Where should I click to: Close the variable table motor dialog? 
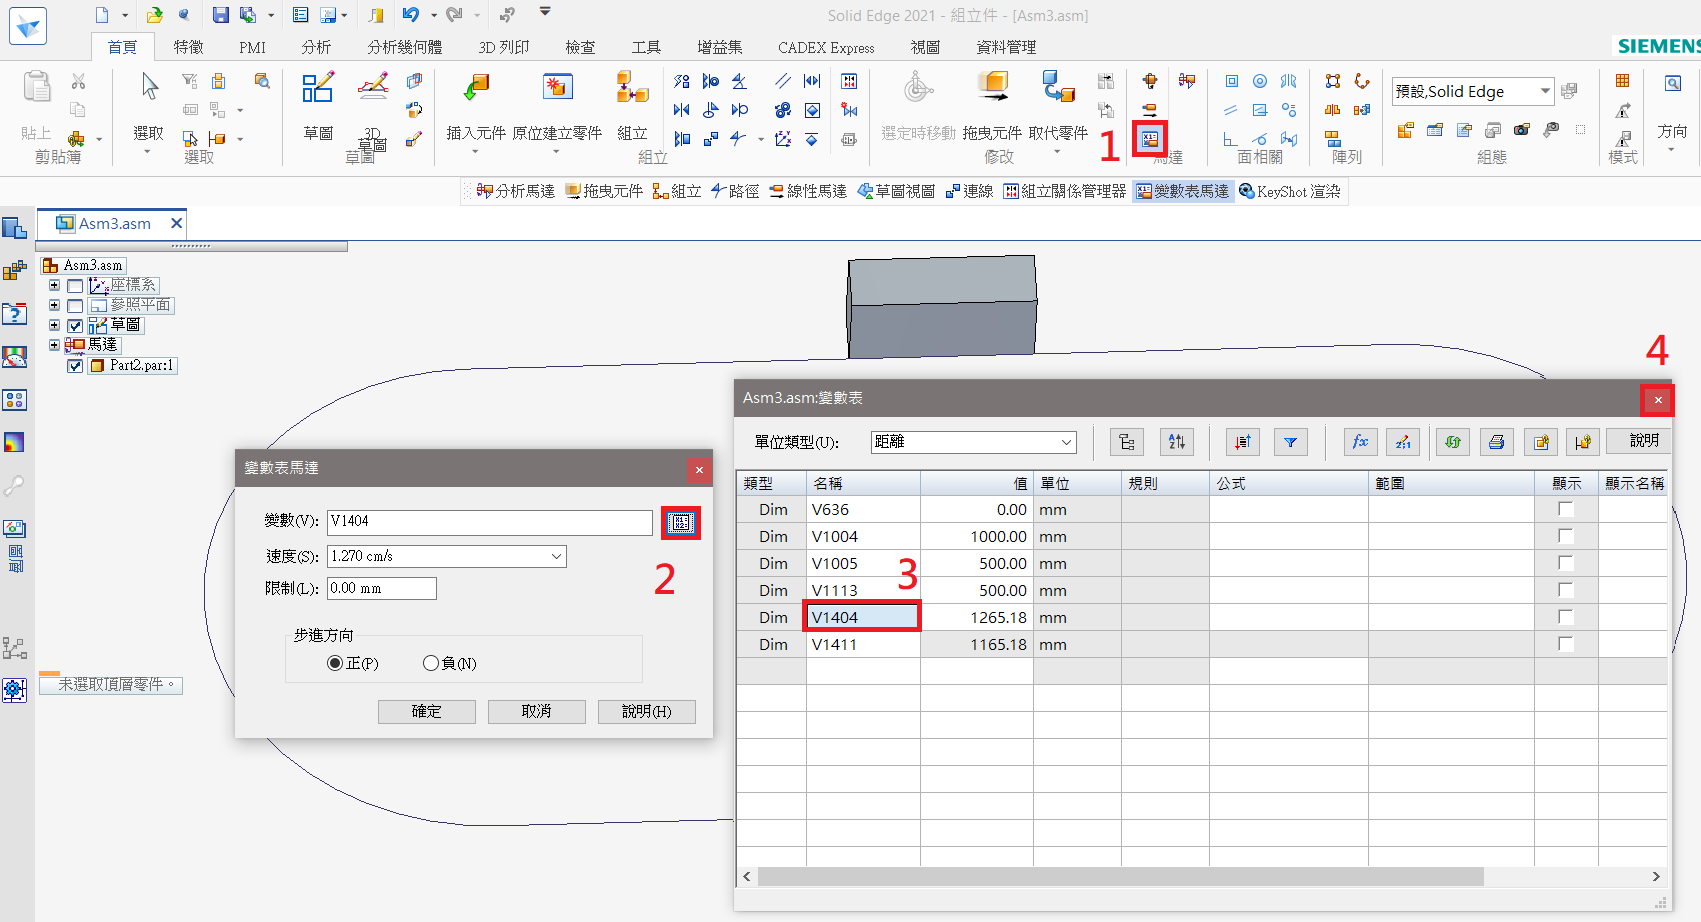(x=699, y=469)
